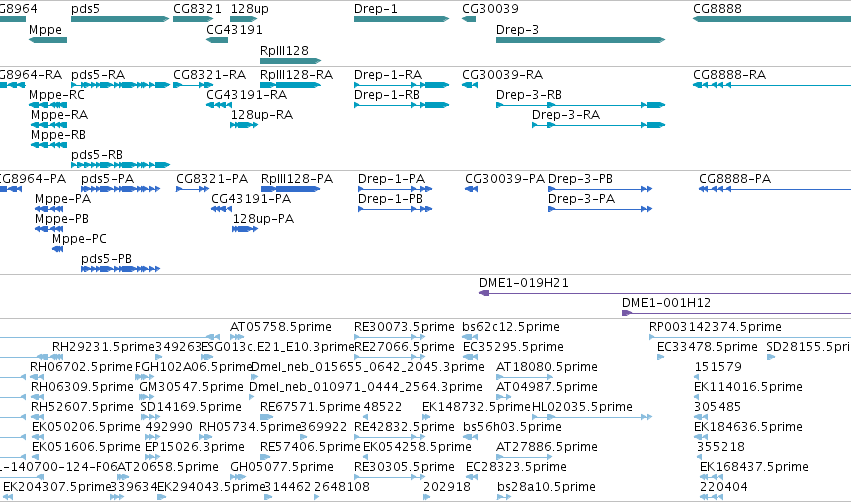Screen dimensions: 851x502
Task: Select protein Mppe-PC
Action: [x=58, y=250]
